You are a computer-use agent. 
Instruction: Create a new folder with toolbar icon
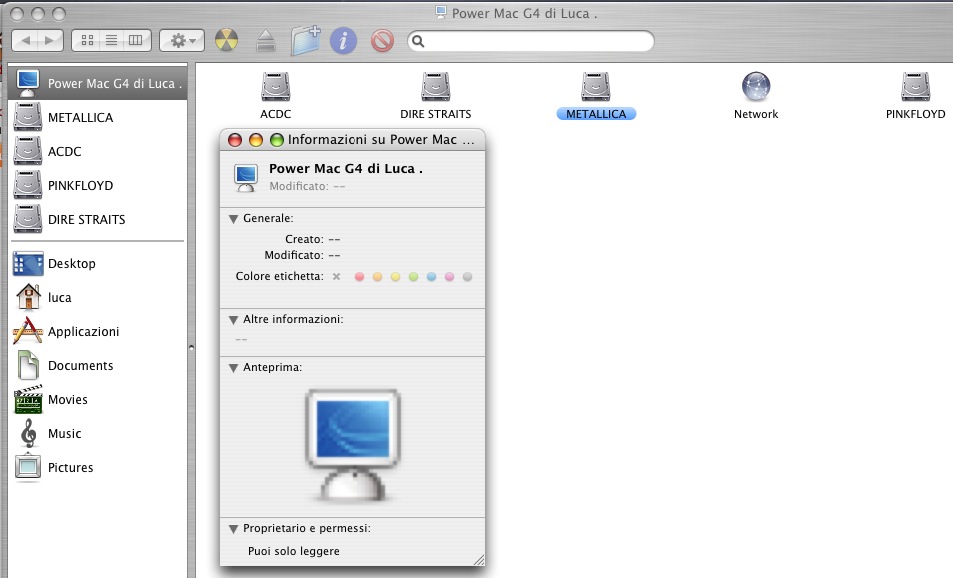(x=305, y=41)
